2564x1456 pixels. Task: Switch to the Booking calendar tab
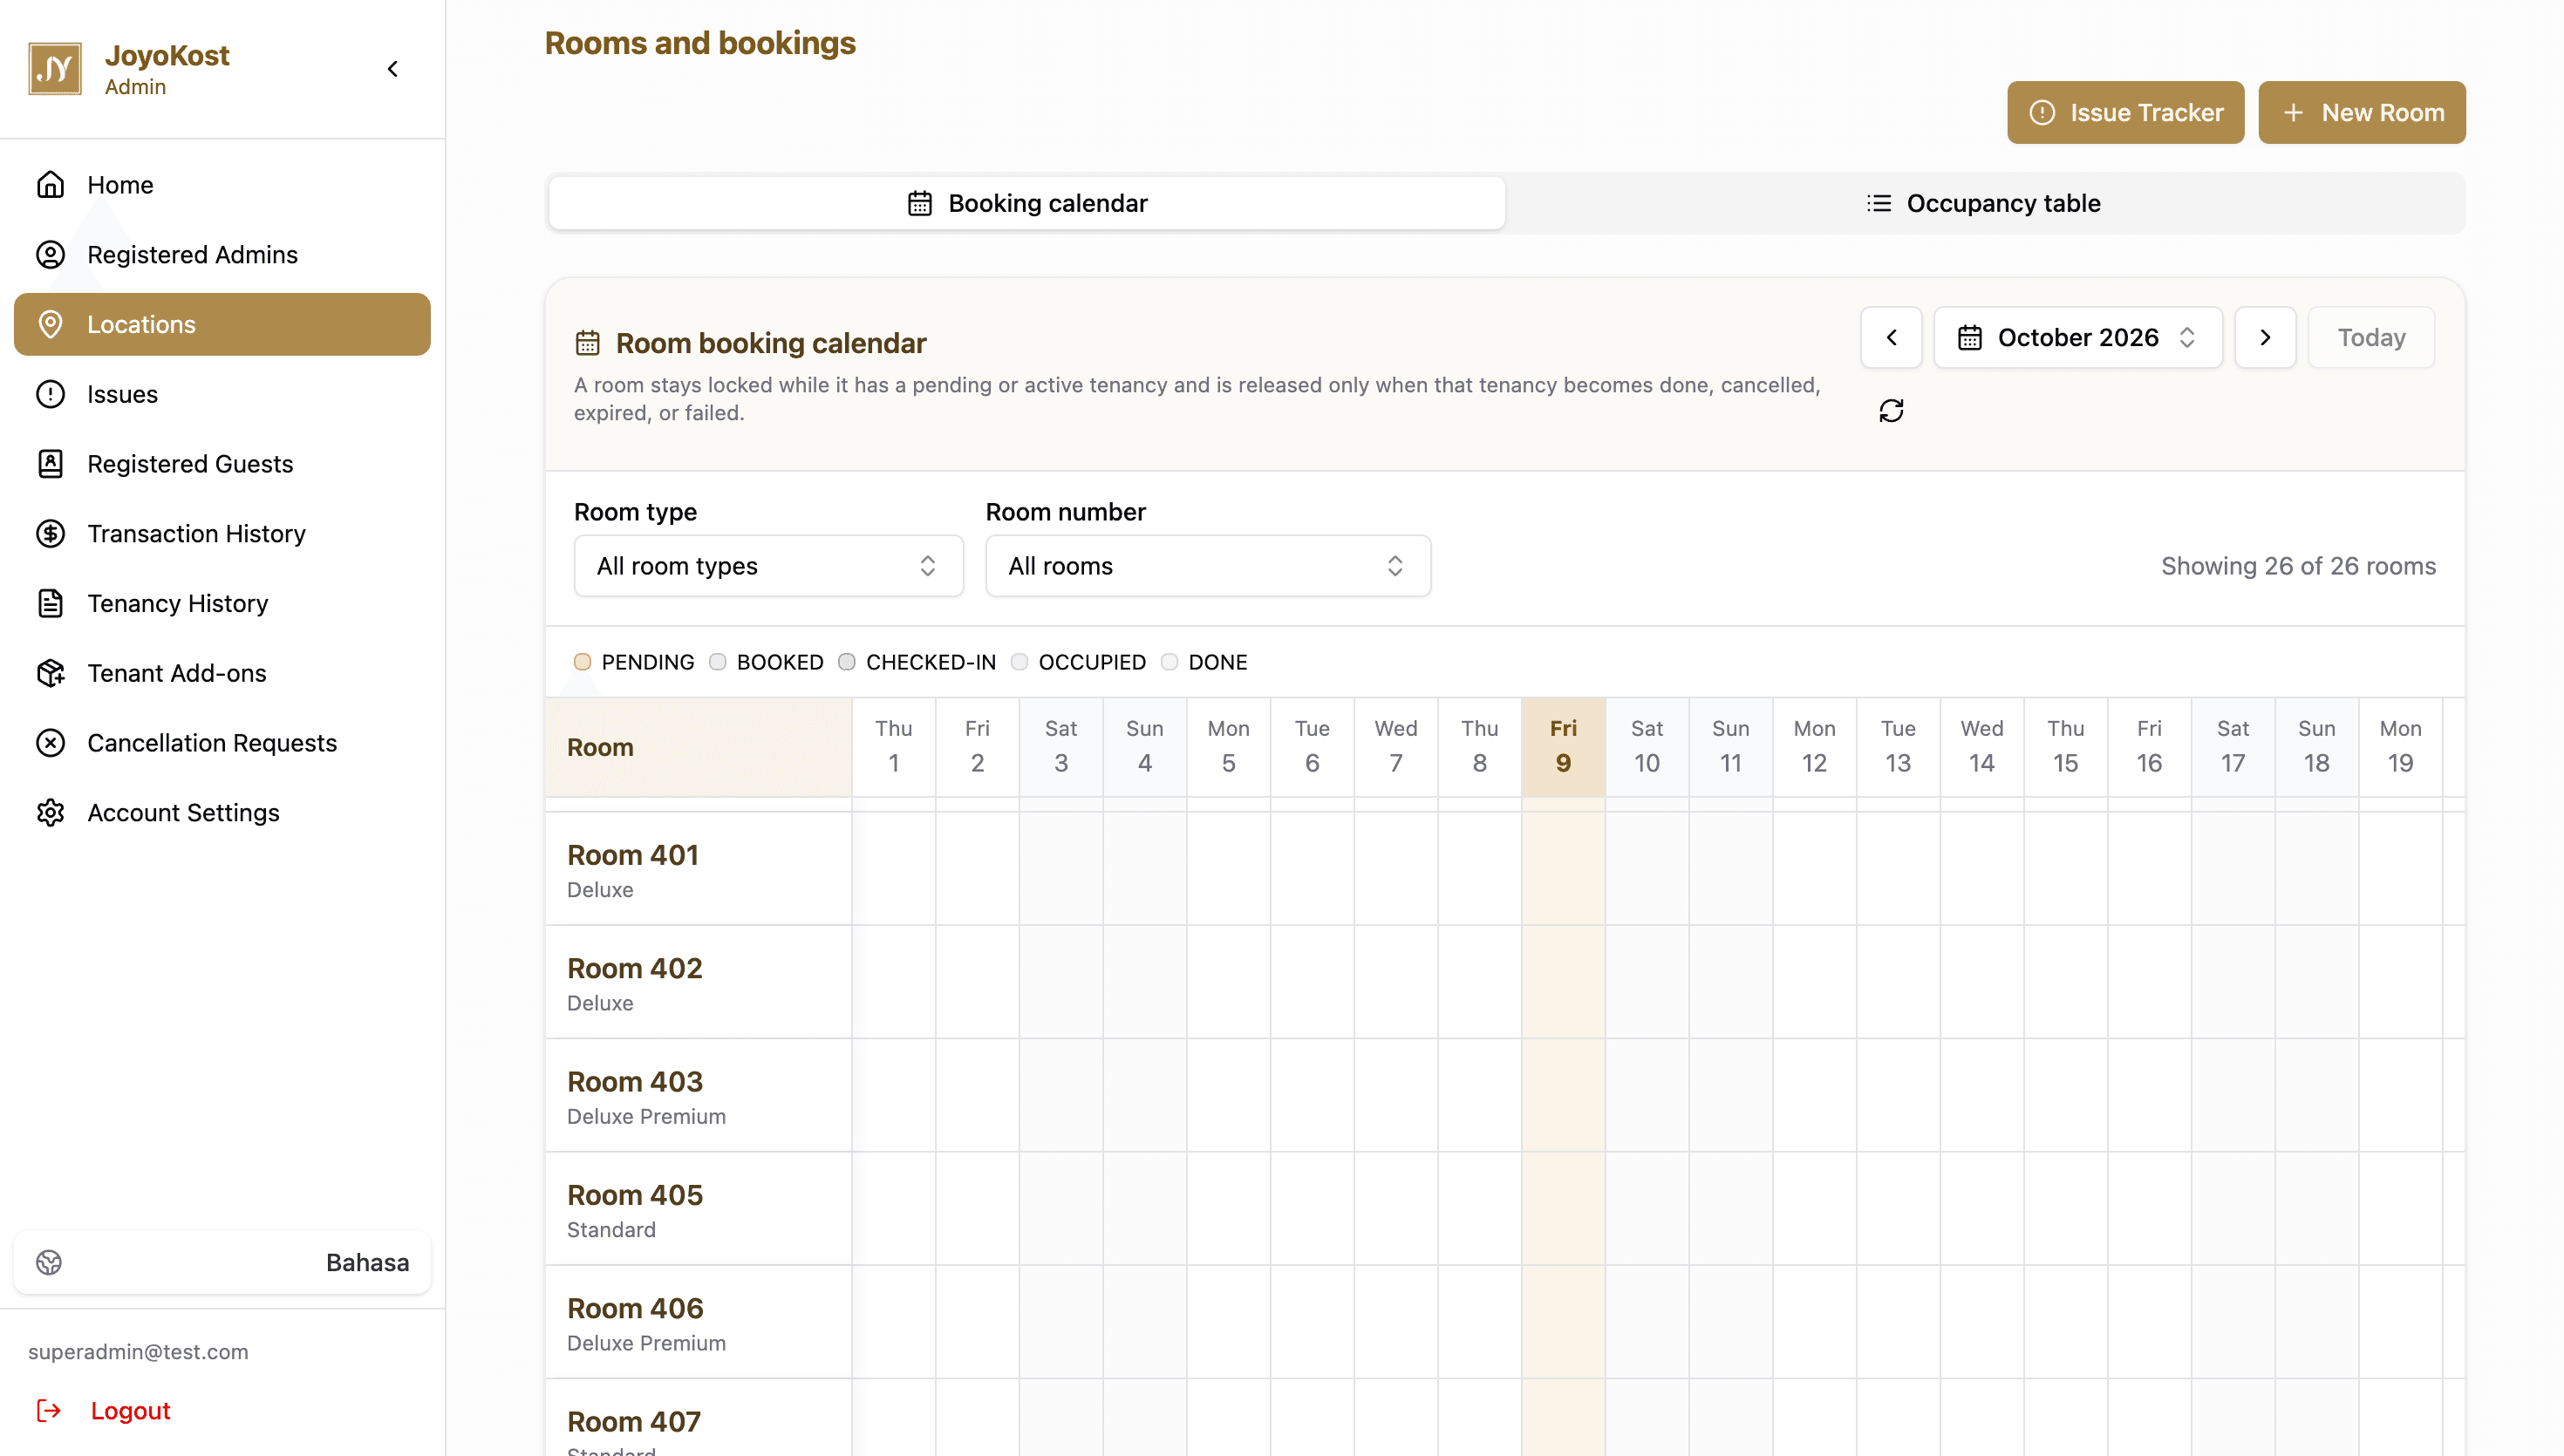pos(1026,203)
